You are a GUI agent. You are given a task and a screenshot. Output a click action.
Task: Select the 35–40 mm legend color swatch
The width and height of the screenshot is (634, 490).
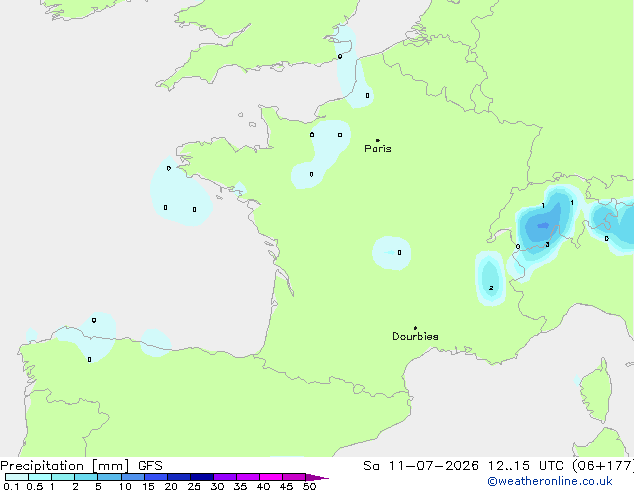(x=248, y=477)
